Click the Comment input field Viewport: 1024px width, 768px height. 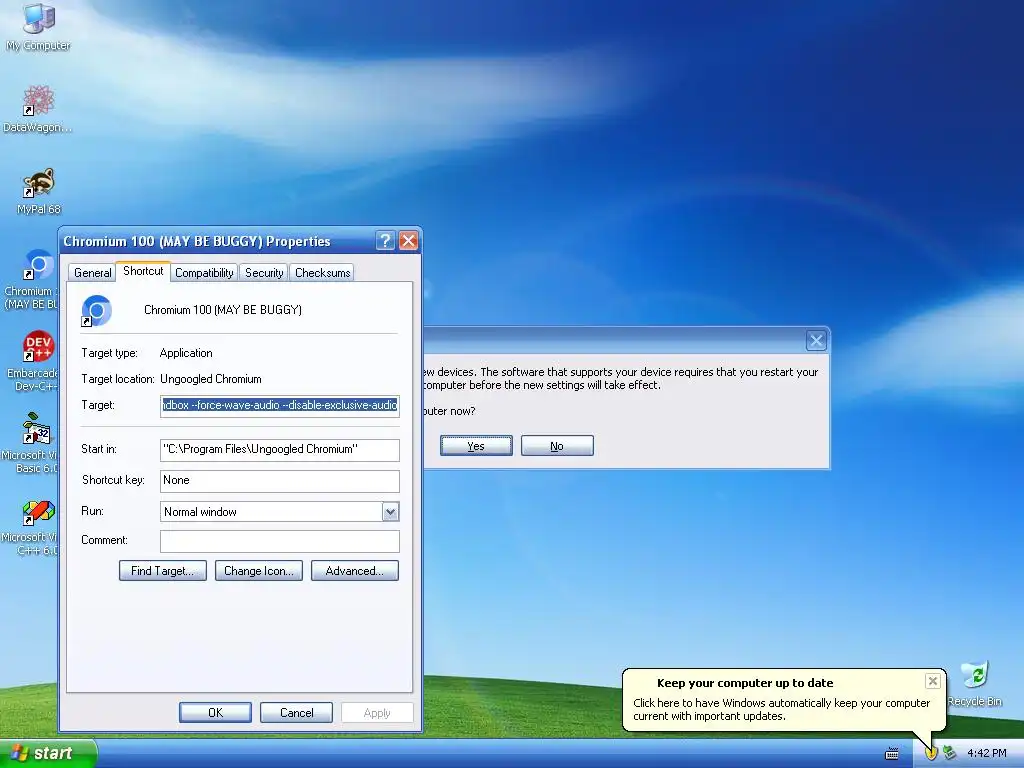(280, 541)
